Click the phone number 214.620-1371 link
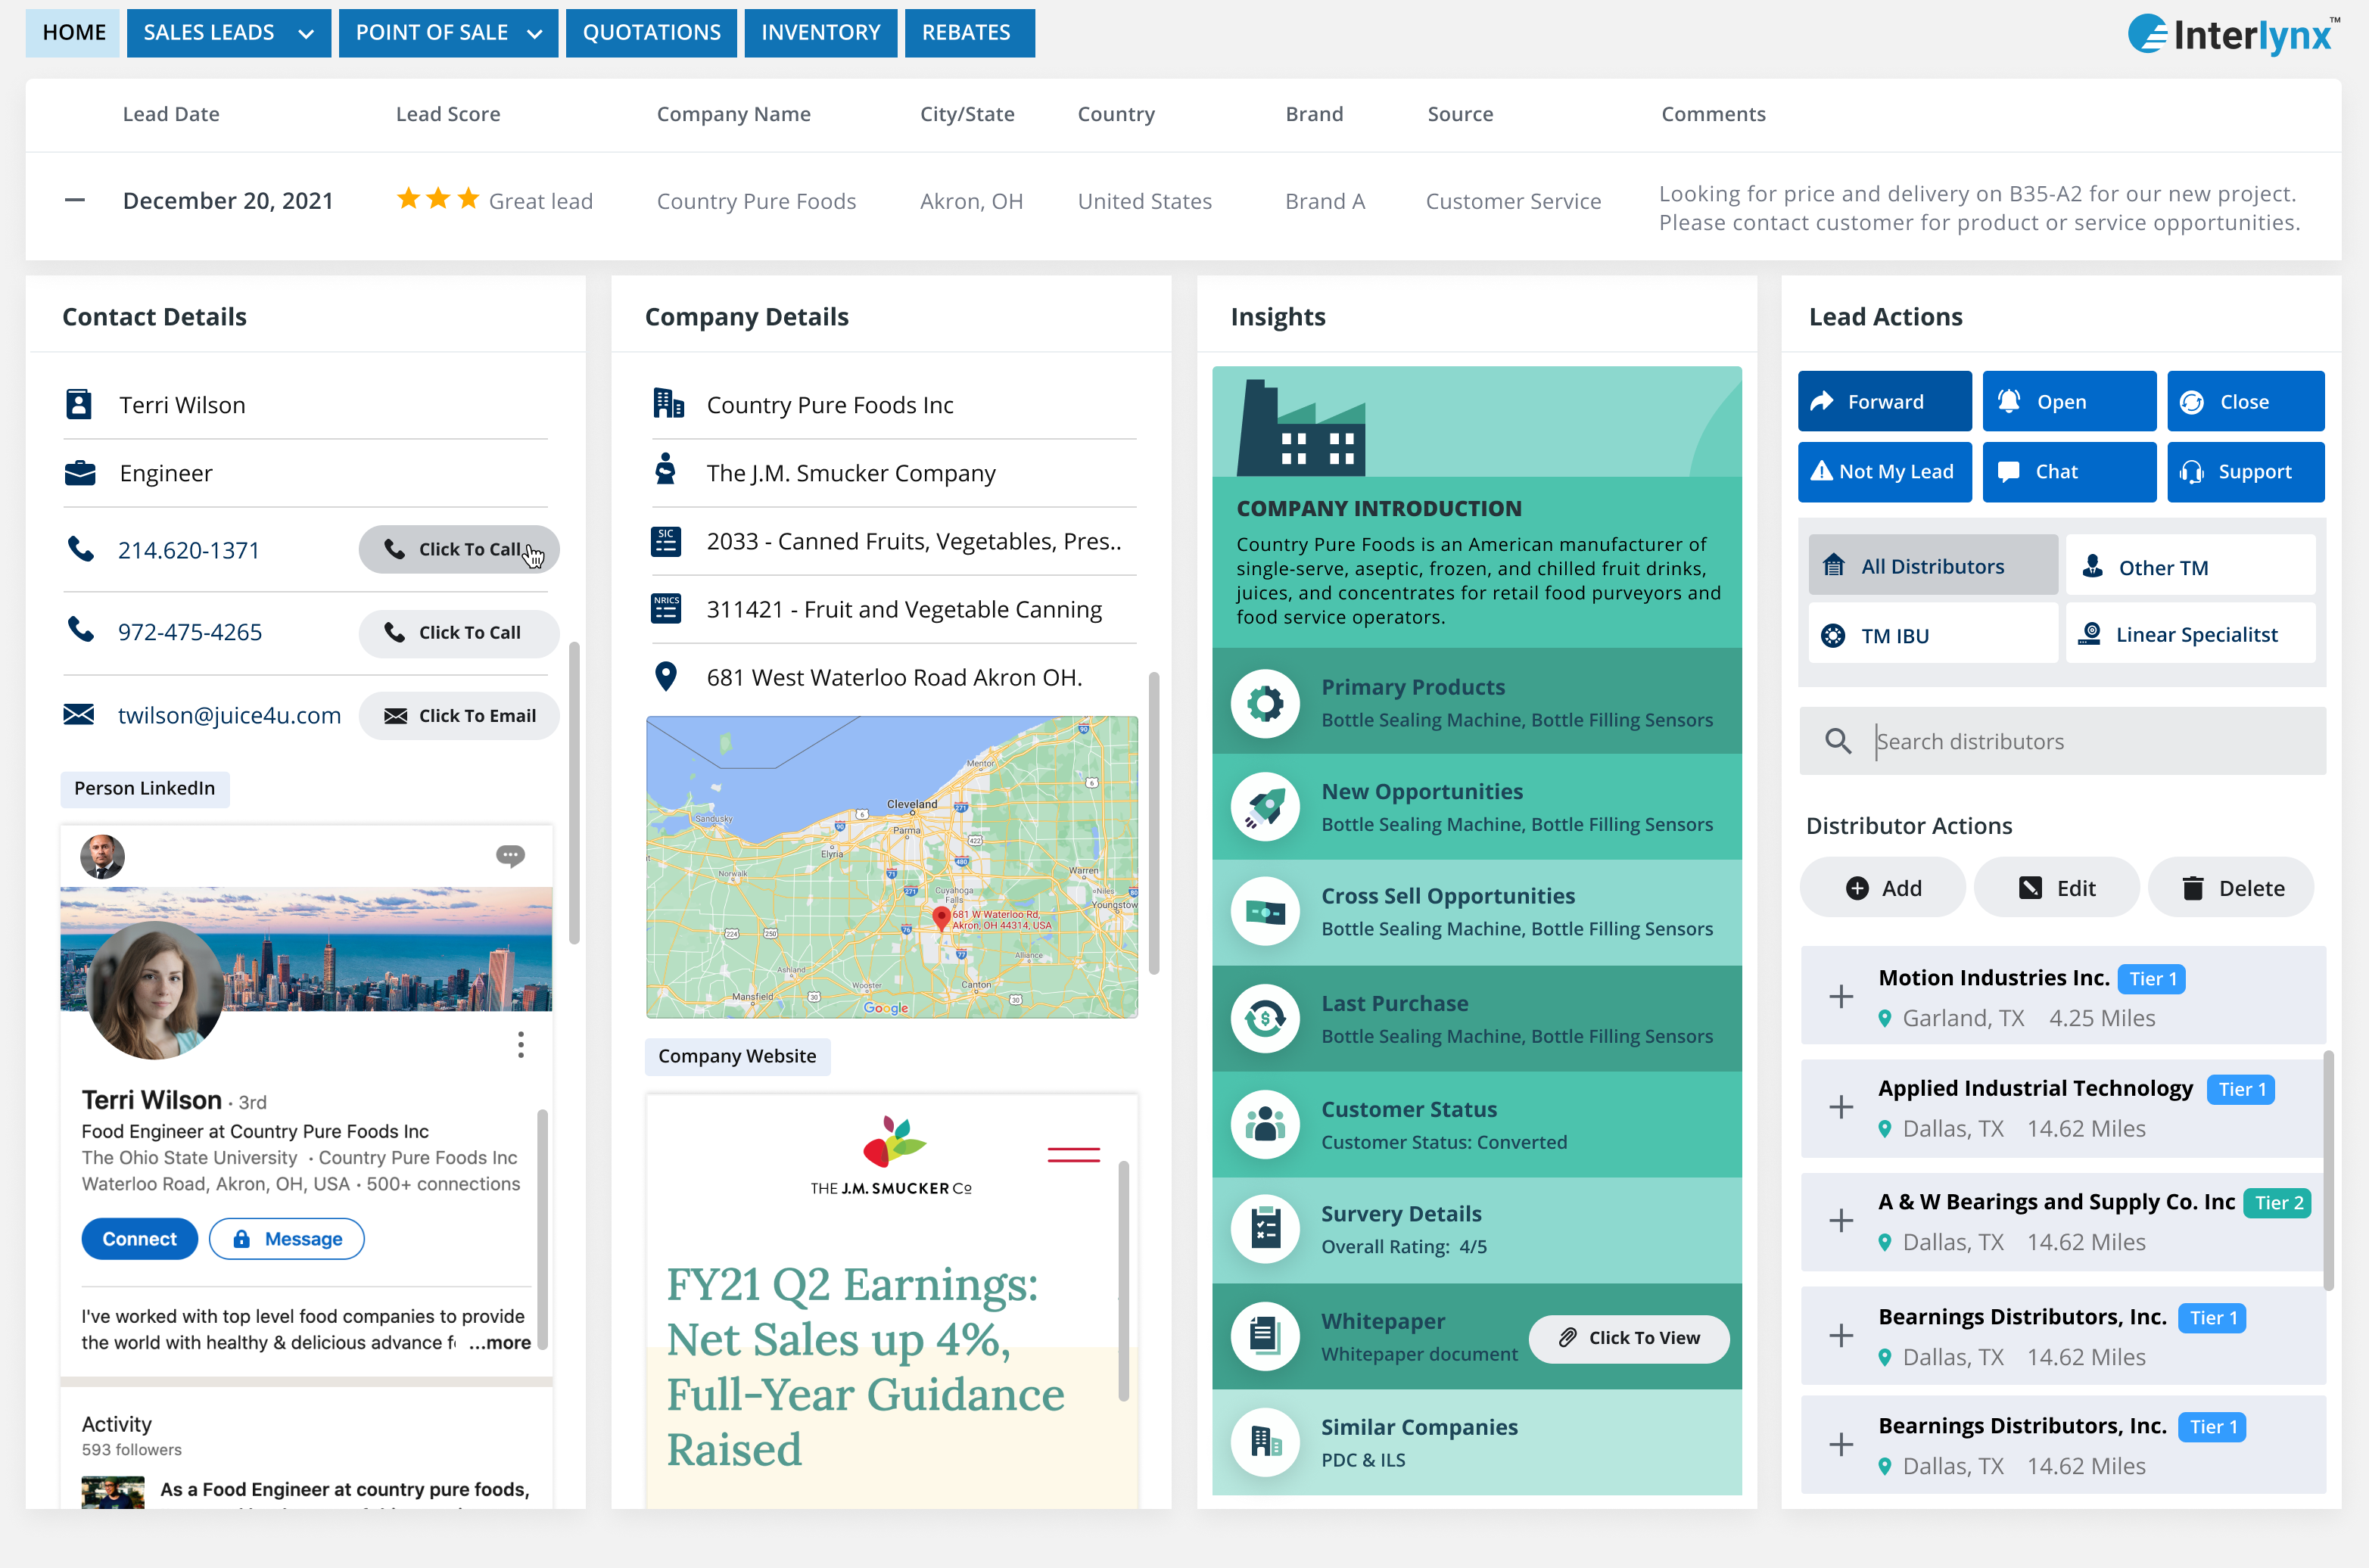 coord(188,550)
